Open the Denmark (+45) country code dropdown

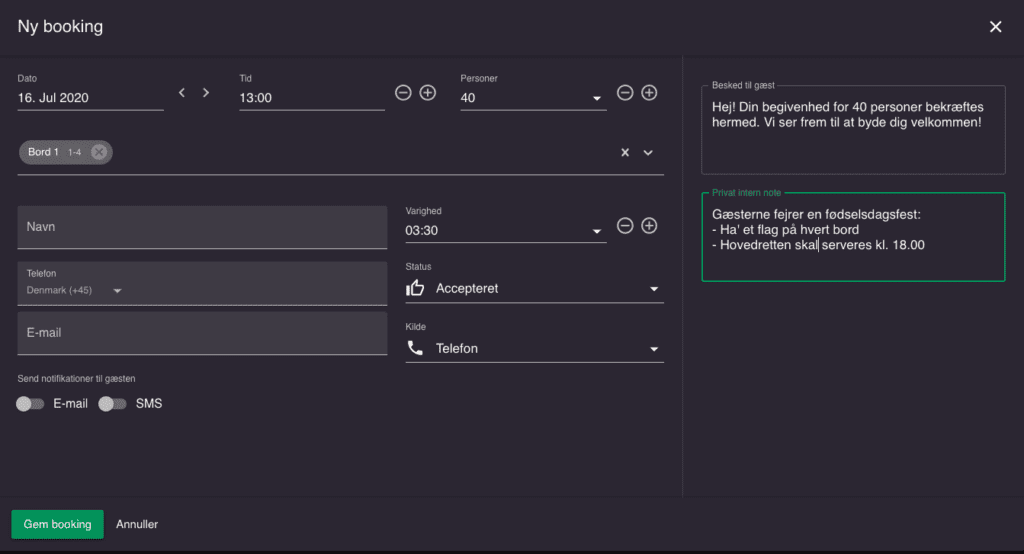(74, 290)
